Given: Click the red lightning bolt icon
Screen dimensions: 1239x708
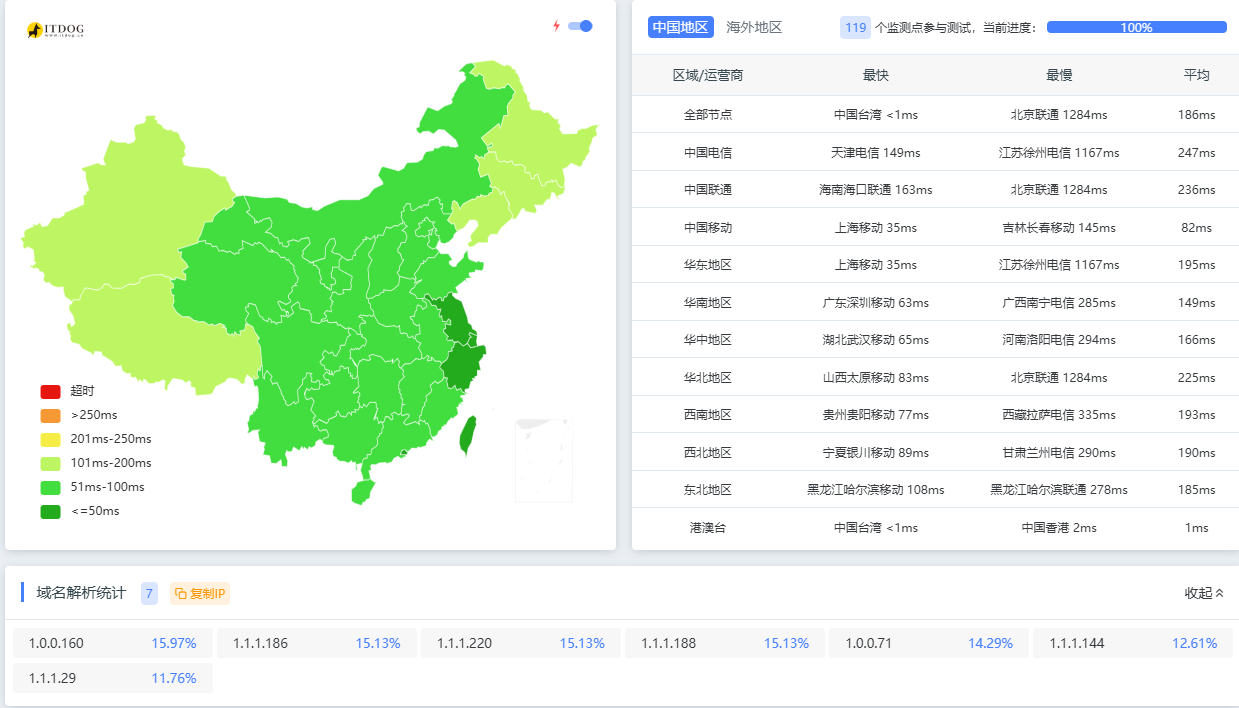Looking at the screenshot, I should click(556, 26).
